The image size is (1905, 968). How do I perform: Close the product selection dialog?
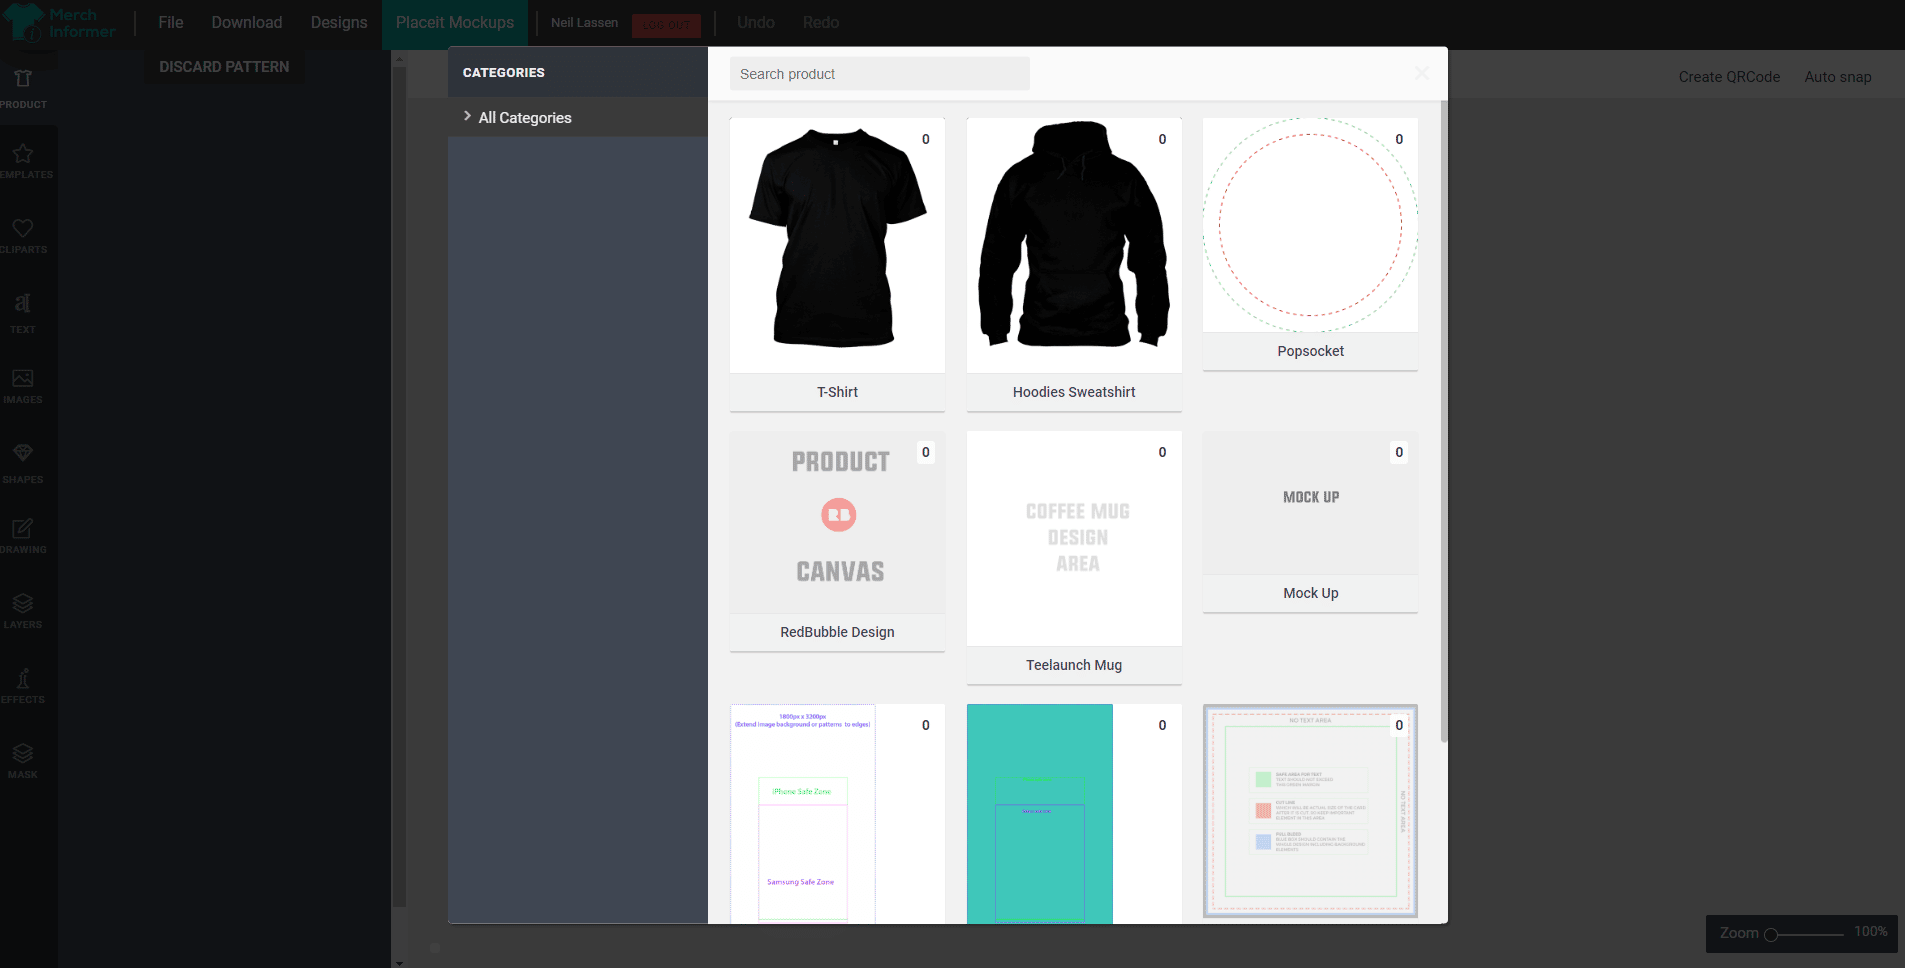[1421, 73]
